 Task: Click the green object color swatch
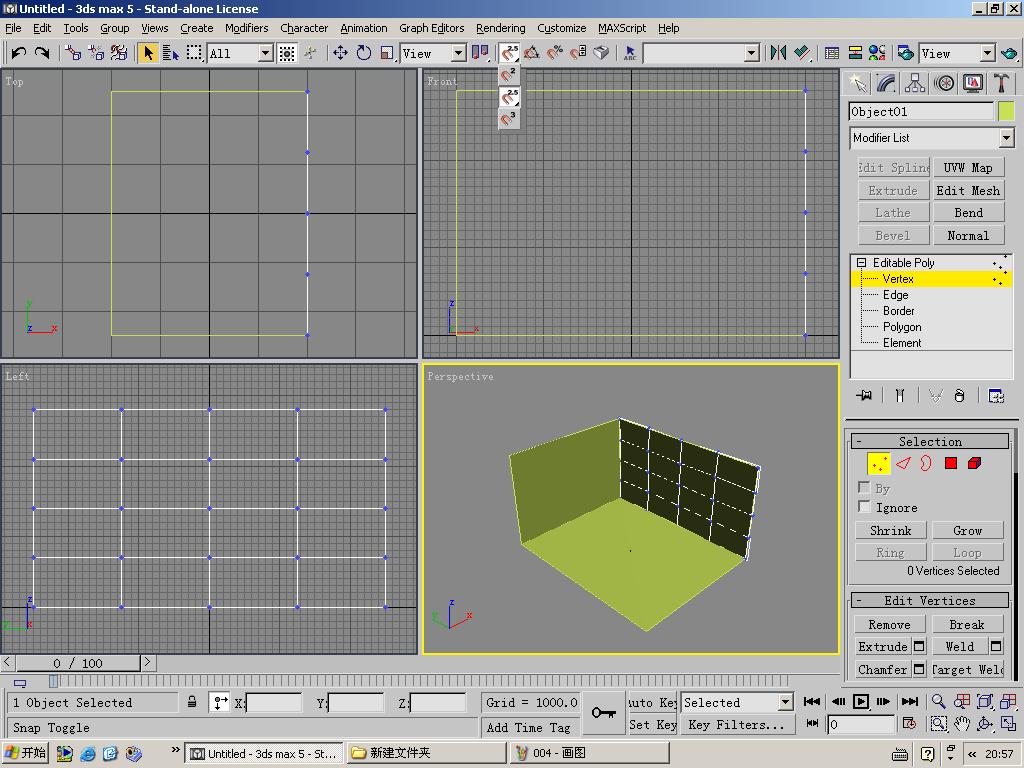click(x=1006, y=112)
